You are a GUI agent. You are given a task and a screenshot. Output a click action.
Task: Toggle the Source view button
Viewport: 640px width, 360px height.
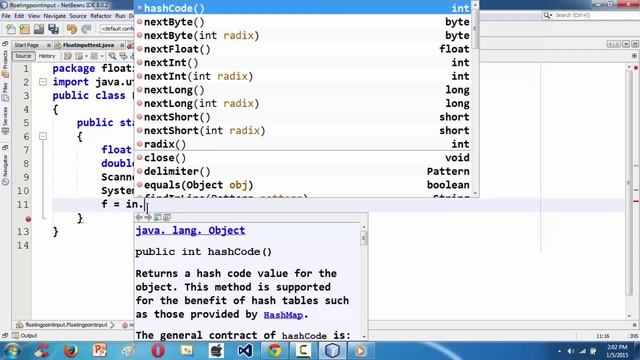[23, 56]
